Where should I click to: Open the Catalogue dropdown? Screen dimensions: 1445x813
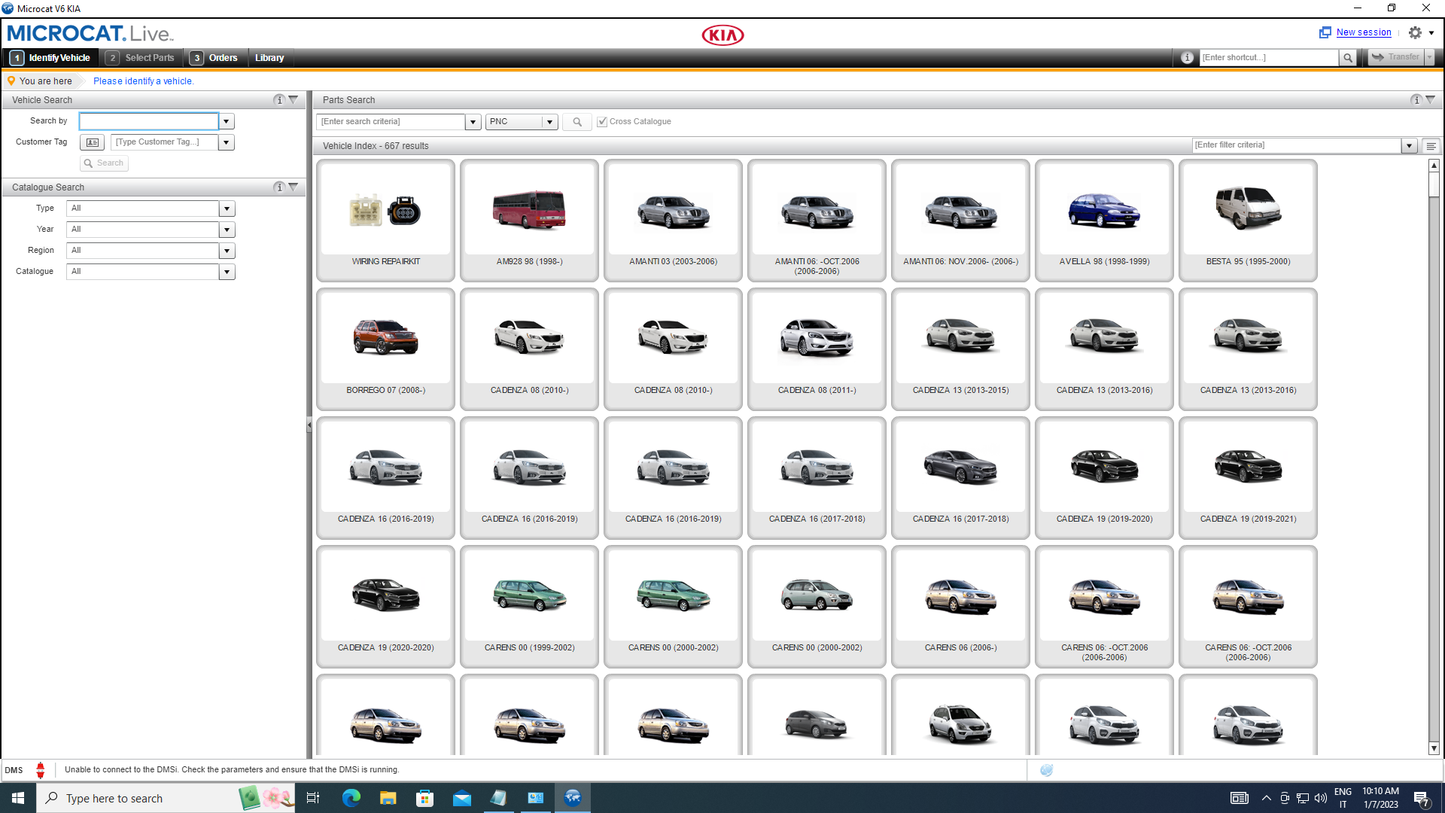pyautogui.click(x=227, y=272)
